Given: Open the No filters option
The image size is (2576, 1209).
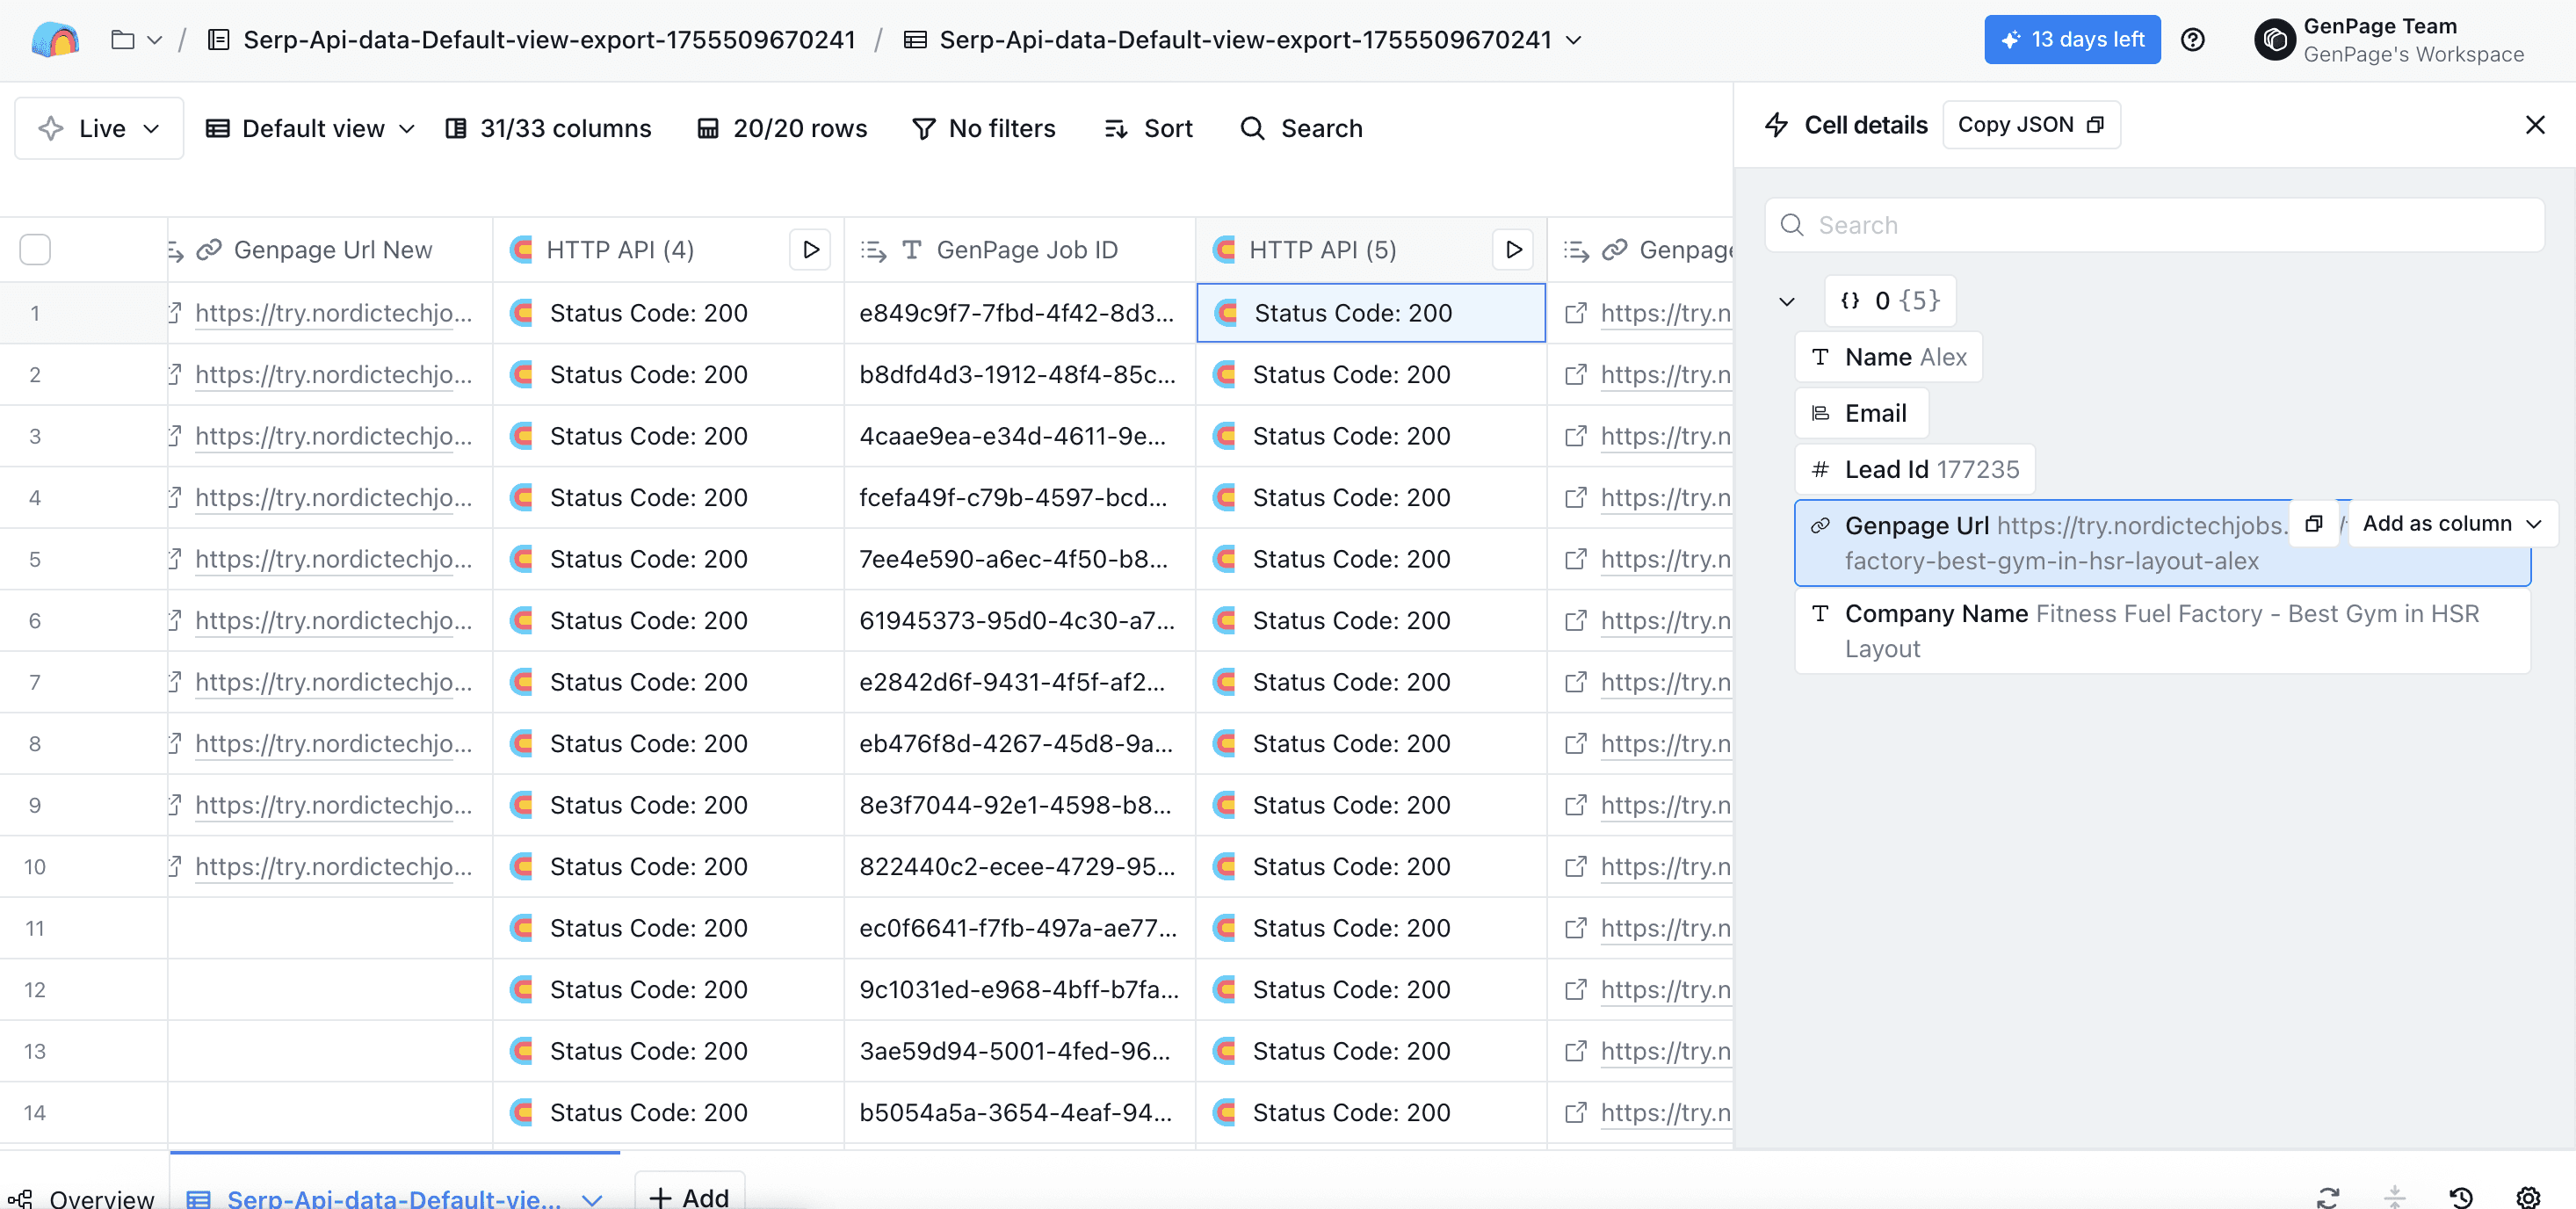Looking at the screenshot, I should (x=984, y=128).
